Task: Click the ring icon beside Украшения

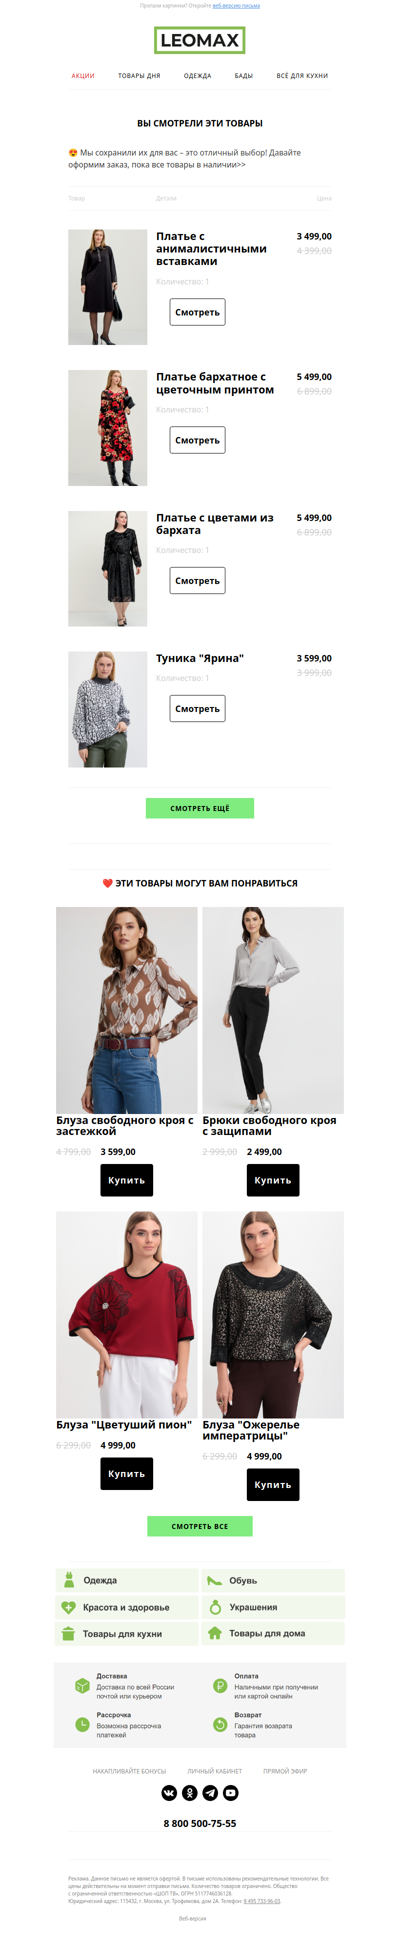Action: click(x=215, y=1607)
